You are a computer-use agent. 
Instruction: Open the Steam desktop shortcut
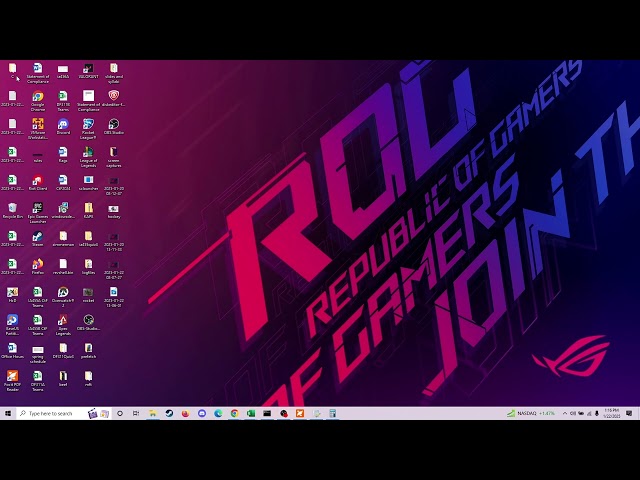pyautogui.click(x=38, y=238)
